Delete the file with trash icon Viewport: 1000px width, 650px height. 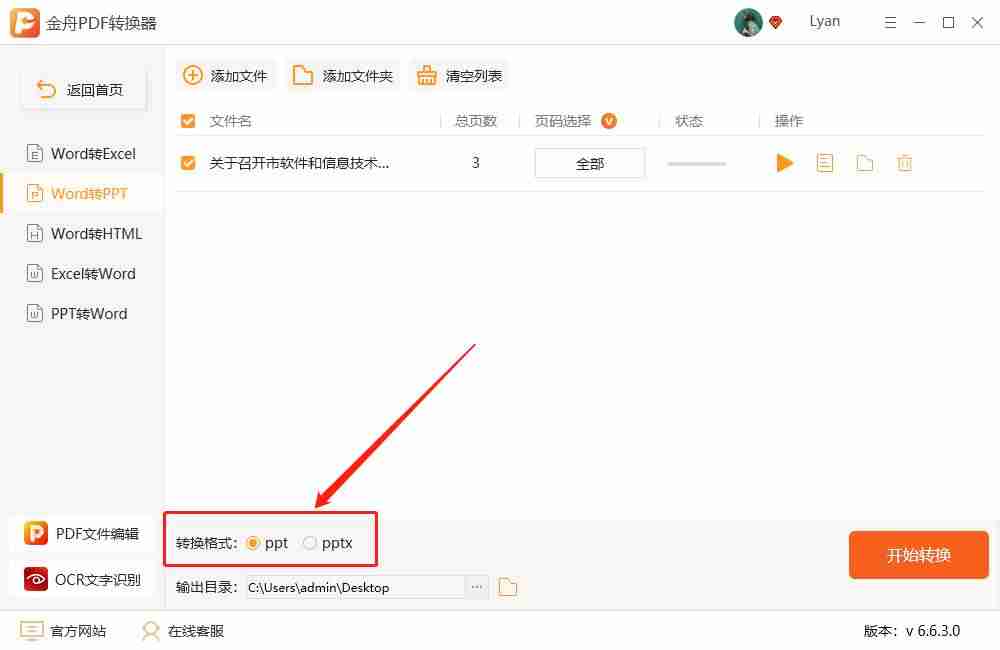point(904,163)
